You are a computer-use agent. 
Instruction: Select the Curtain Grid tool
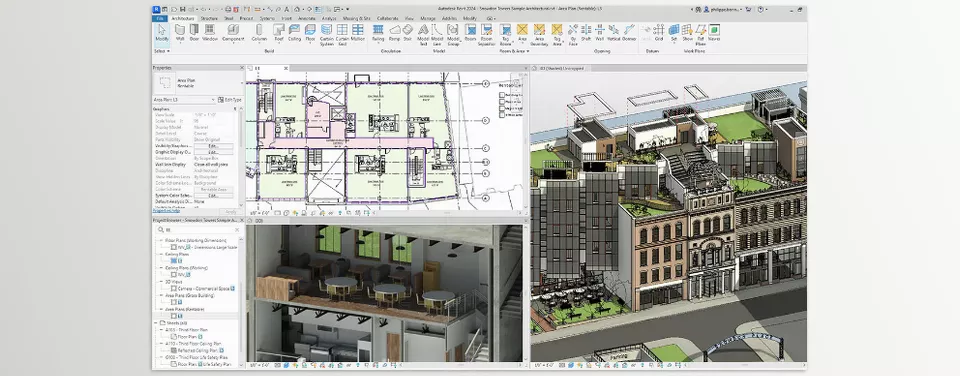tap(342, 35)
